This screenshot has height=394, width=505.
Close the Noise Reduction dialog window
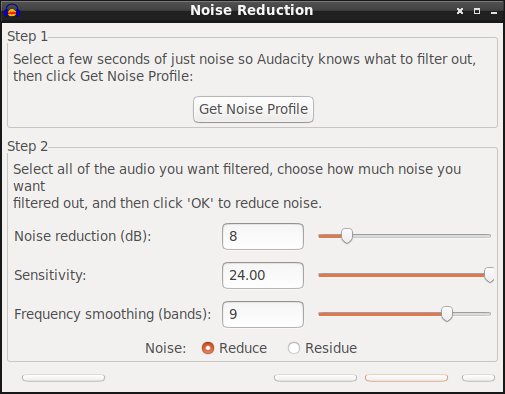[460, 11]
